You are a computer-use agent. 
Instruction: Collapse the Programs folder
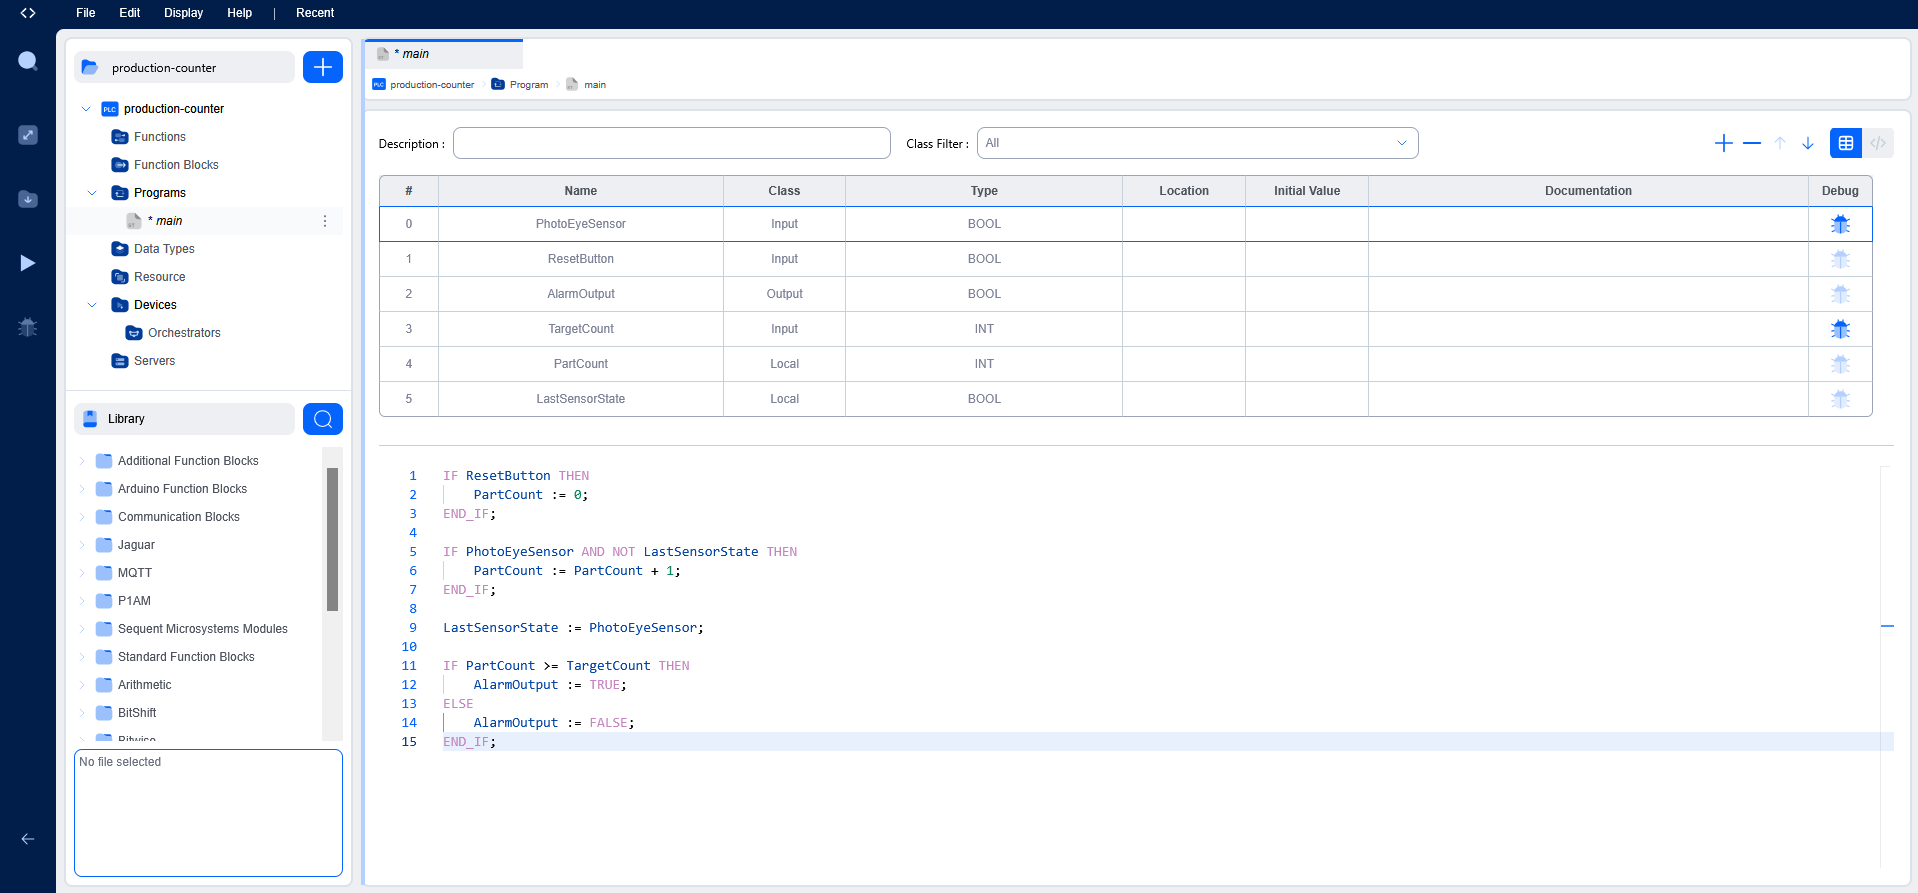tap(92, 193)
